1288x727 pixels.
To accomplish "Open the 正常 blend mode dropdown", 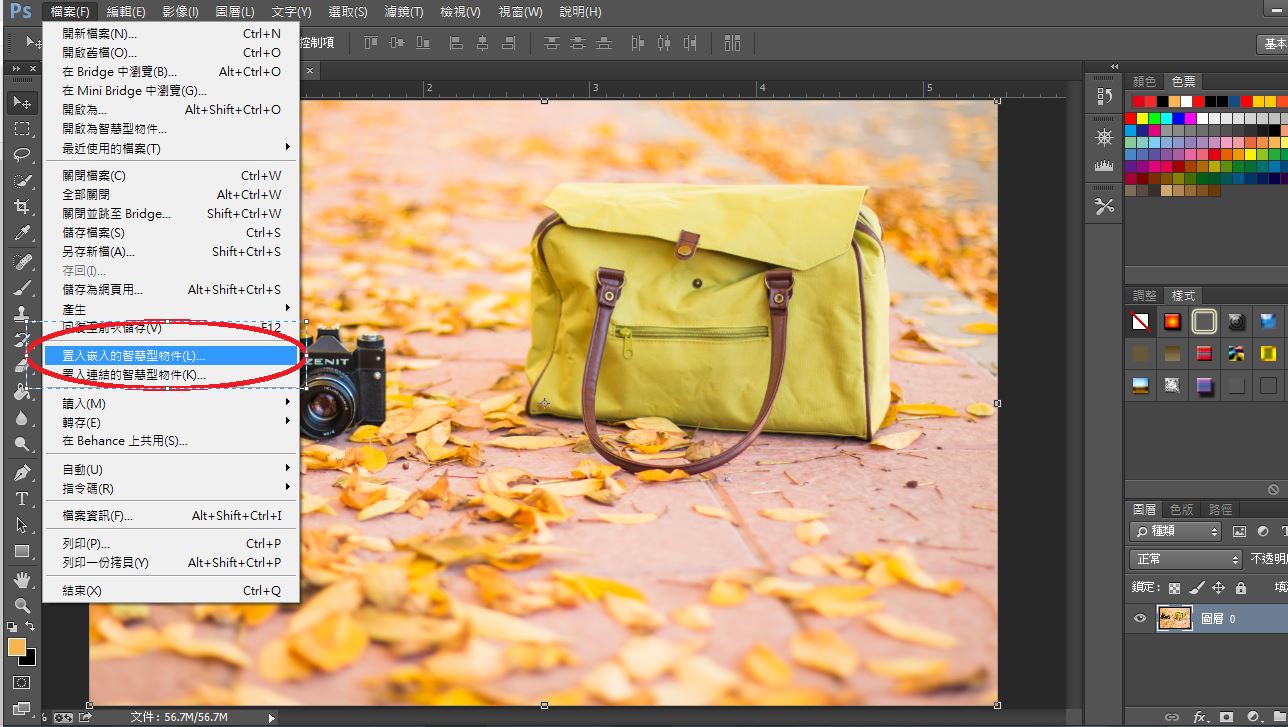I will 1185,559.
